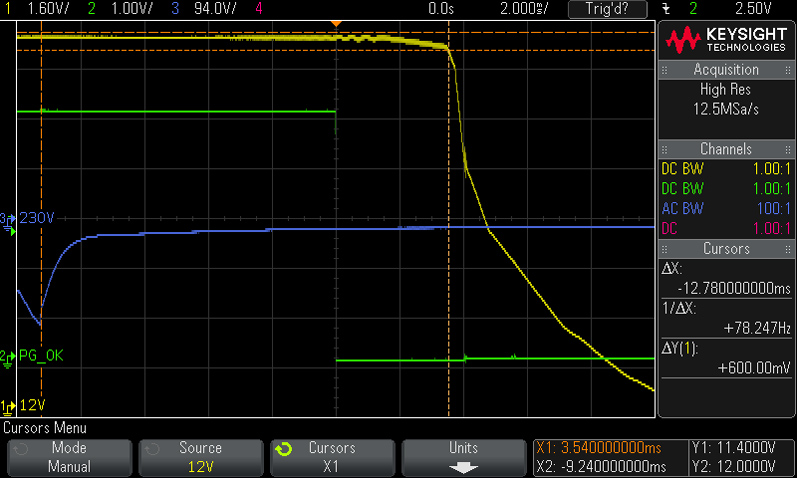The height and width of the screenshot is (478, 797).
Task: Click the grip icon right of Channels
Action: [x=788, y=150]
